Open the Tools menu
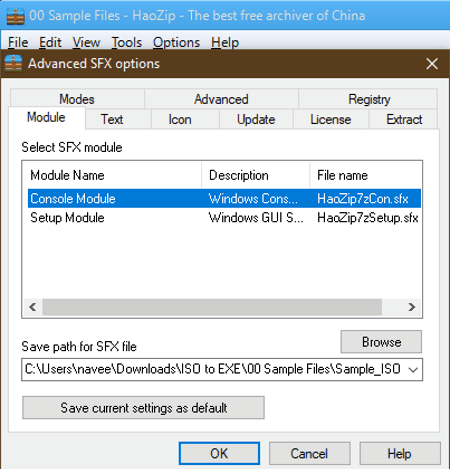This screenshot has height=469, width=450. [x=127, y=42]
